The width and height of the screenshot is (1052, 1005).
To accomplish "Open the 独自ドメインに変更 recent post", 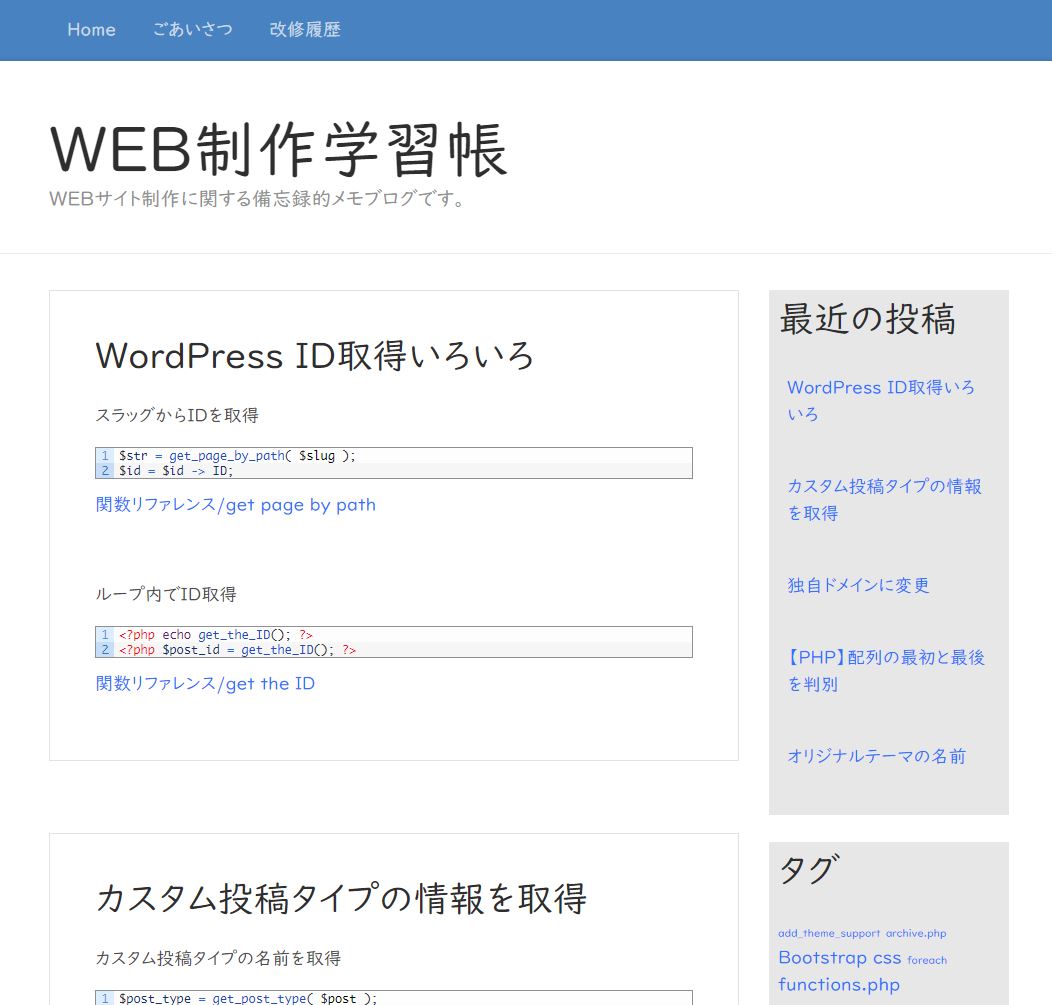I will (858, 585).
